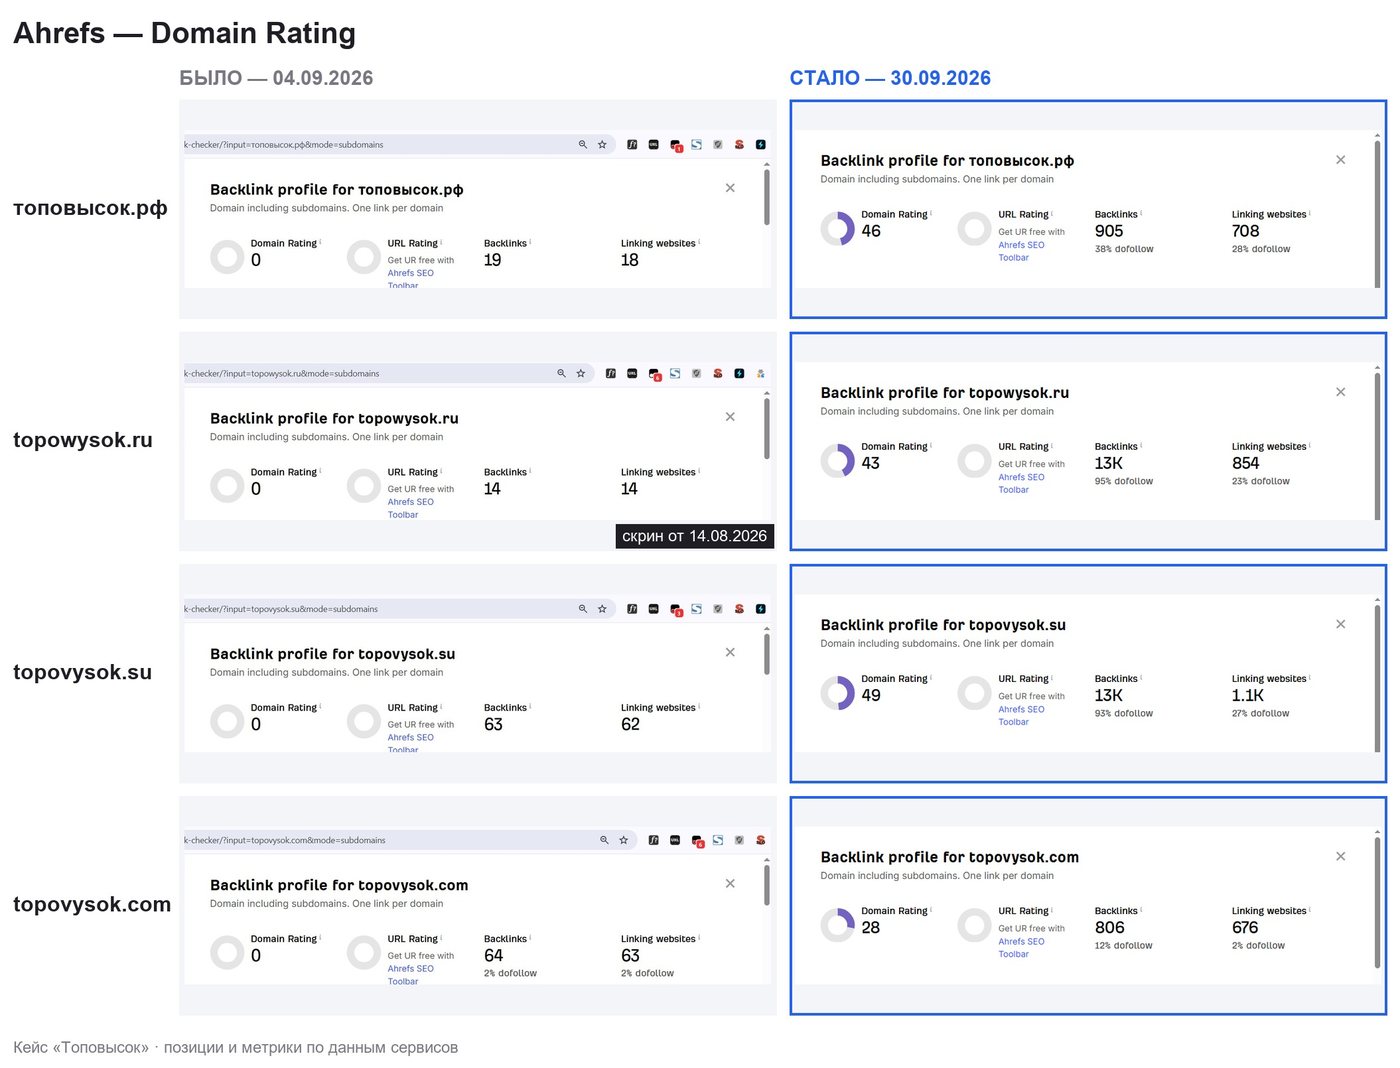Linking websites value 1.1K
This screenshot has width=1400, height=1068.
1248,695
